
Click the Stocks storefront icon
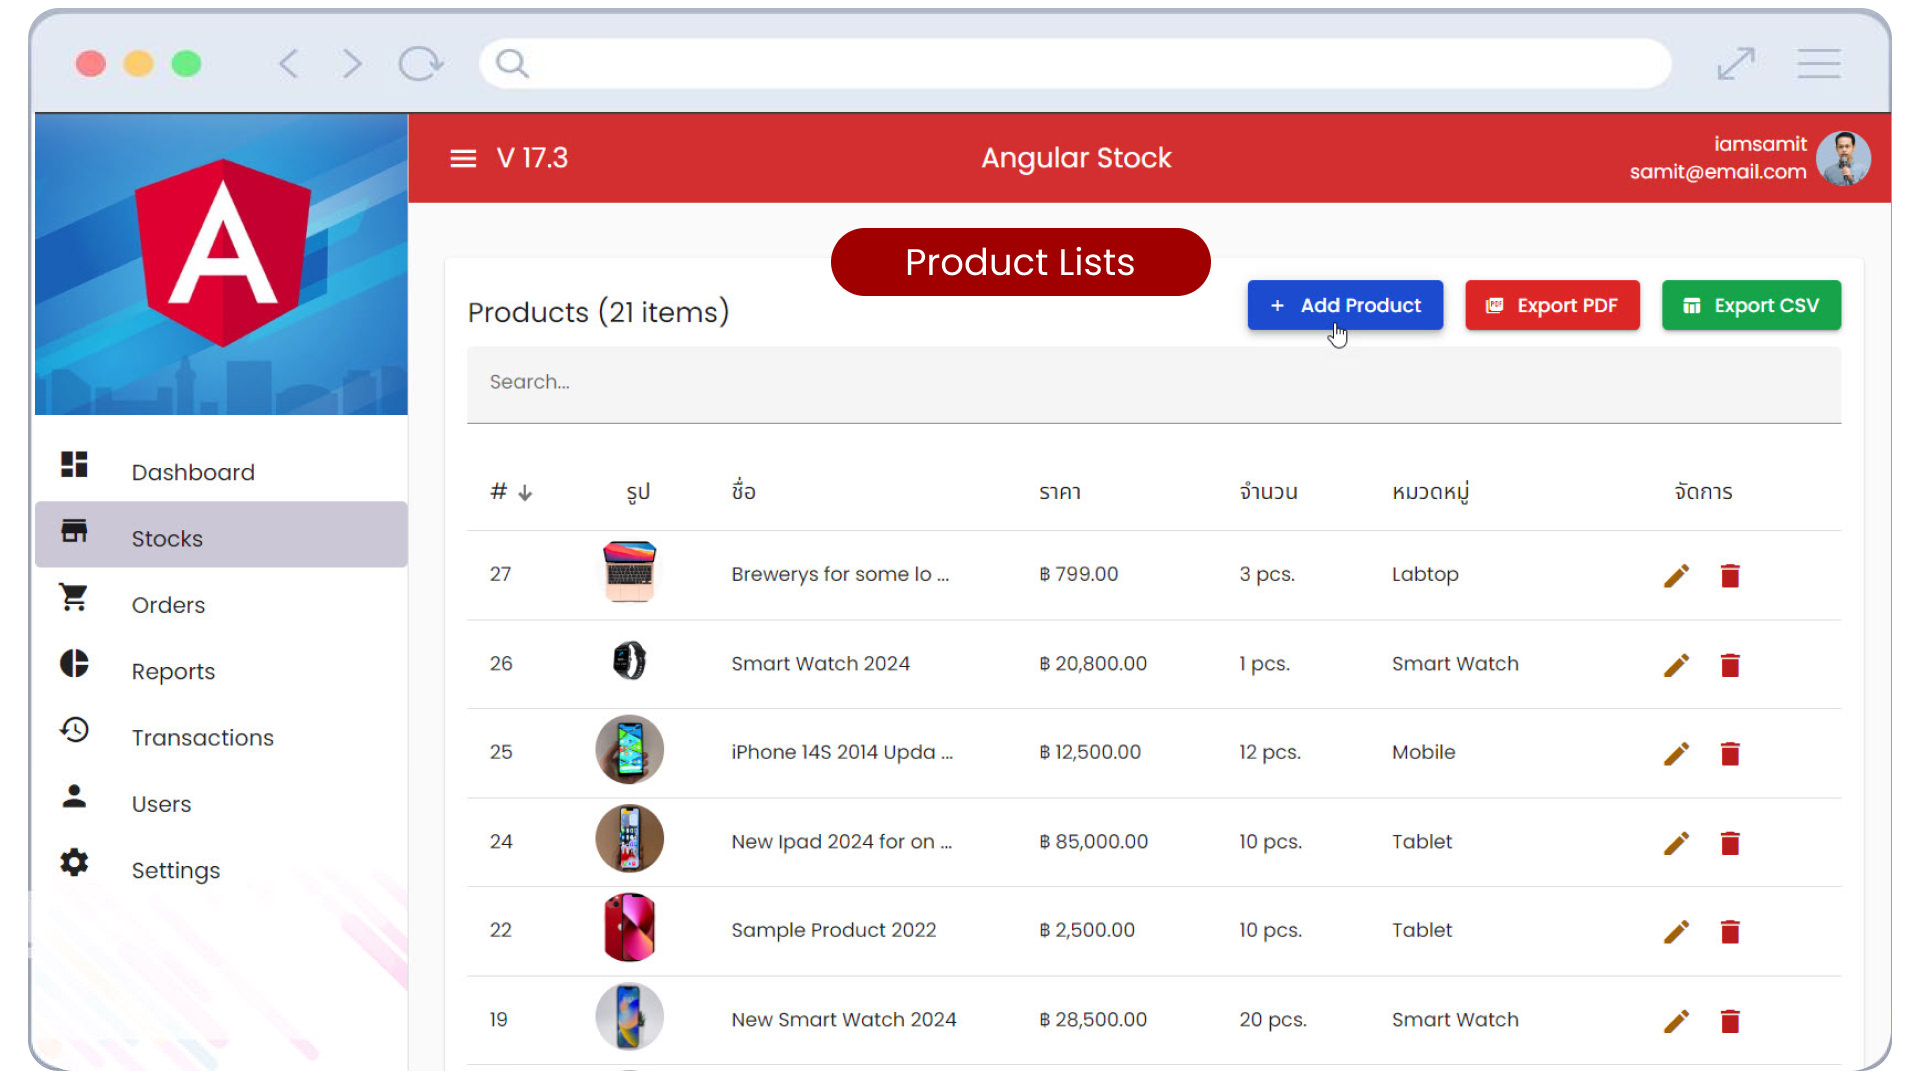click(74, 530)
